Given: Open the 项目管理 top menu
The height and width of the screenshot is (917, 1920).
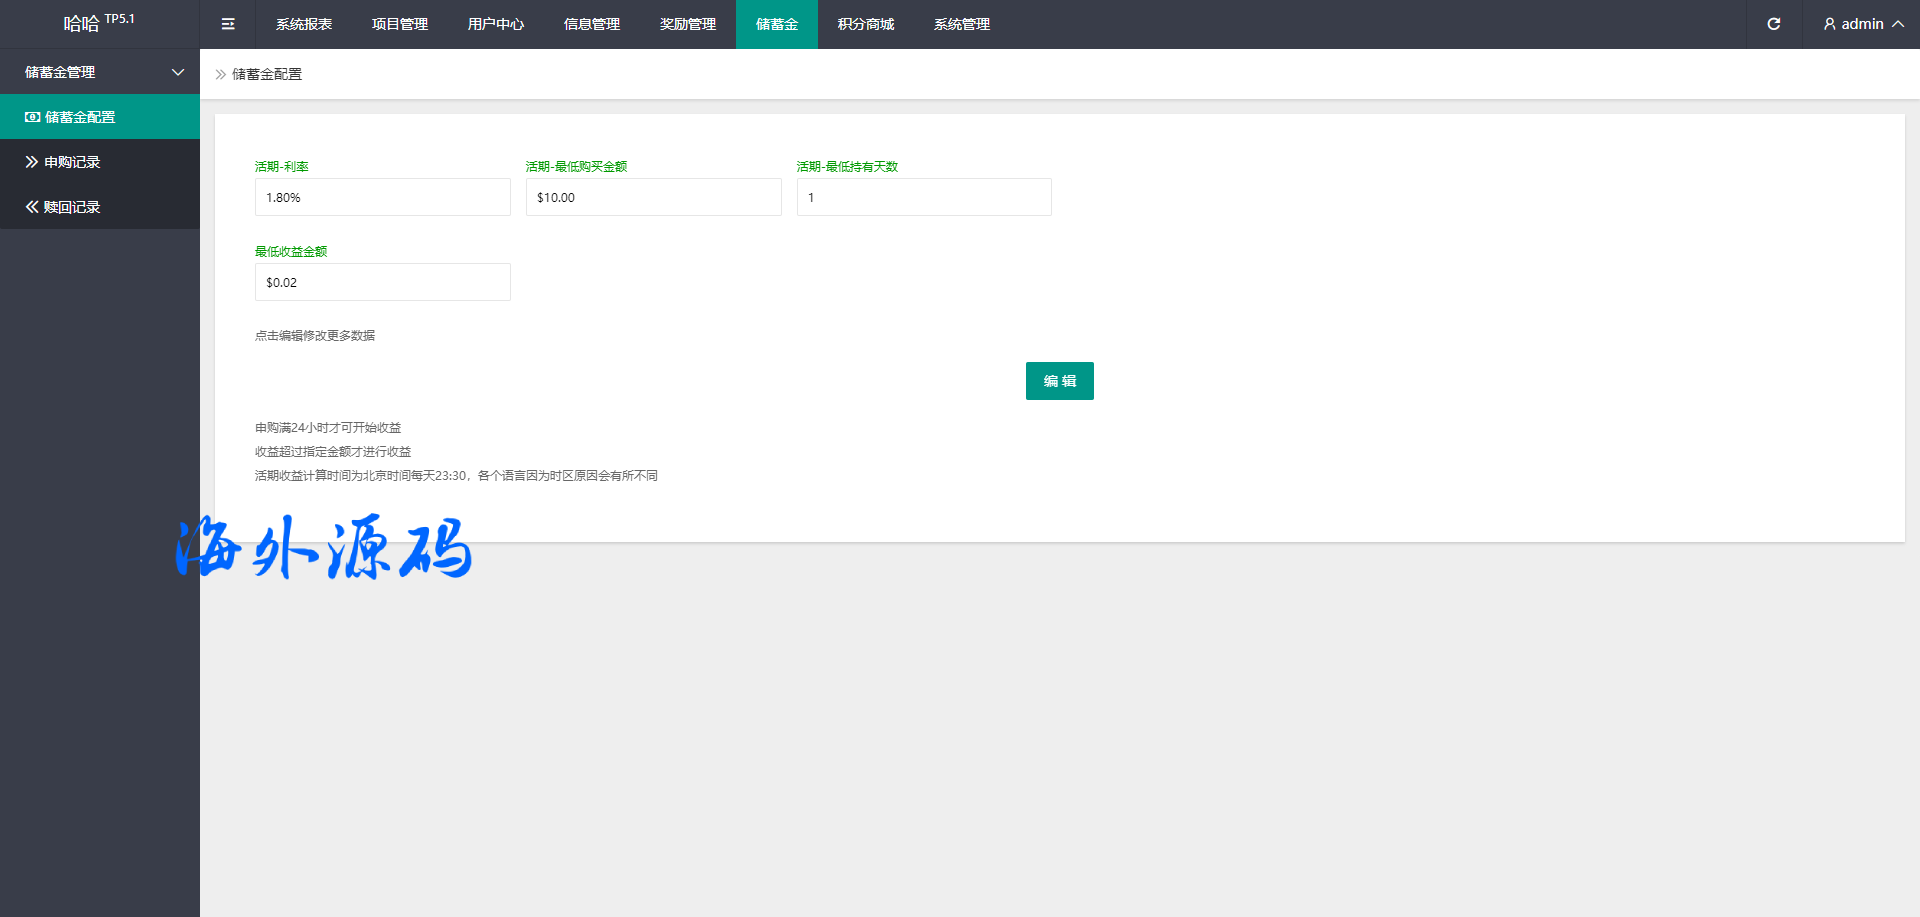Looking at the screenshot, I should tap(400, 24).
